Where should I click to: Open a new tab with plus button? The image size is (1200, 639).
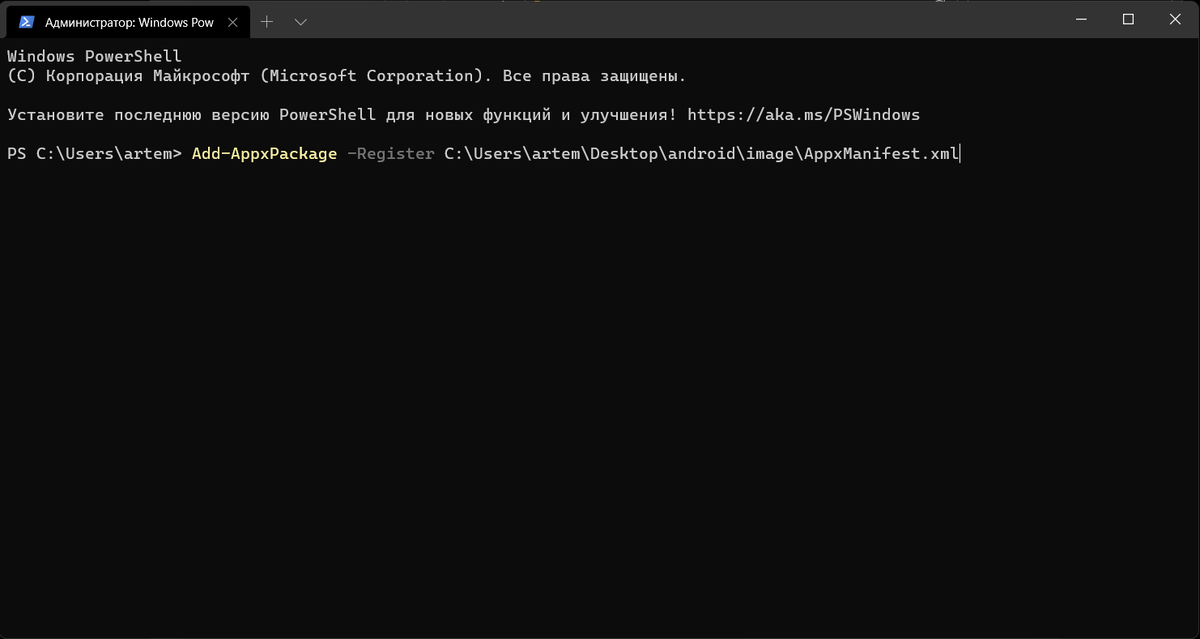pyautogui.click(x=267, y=21)
